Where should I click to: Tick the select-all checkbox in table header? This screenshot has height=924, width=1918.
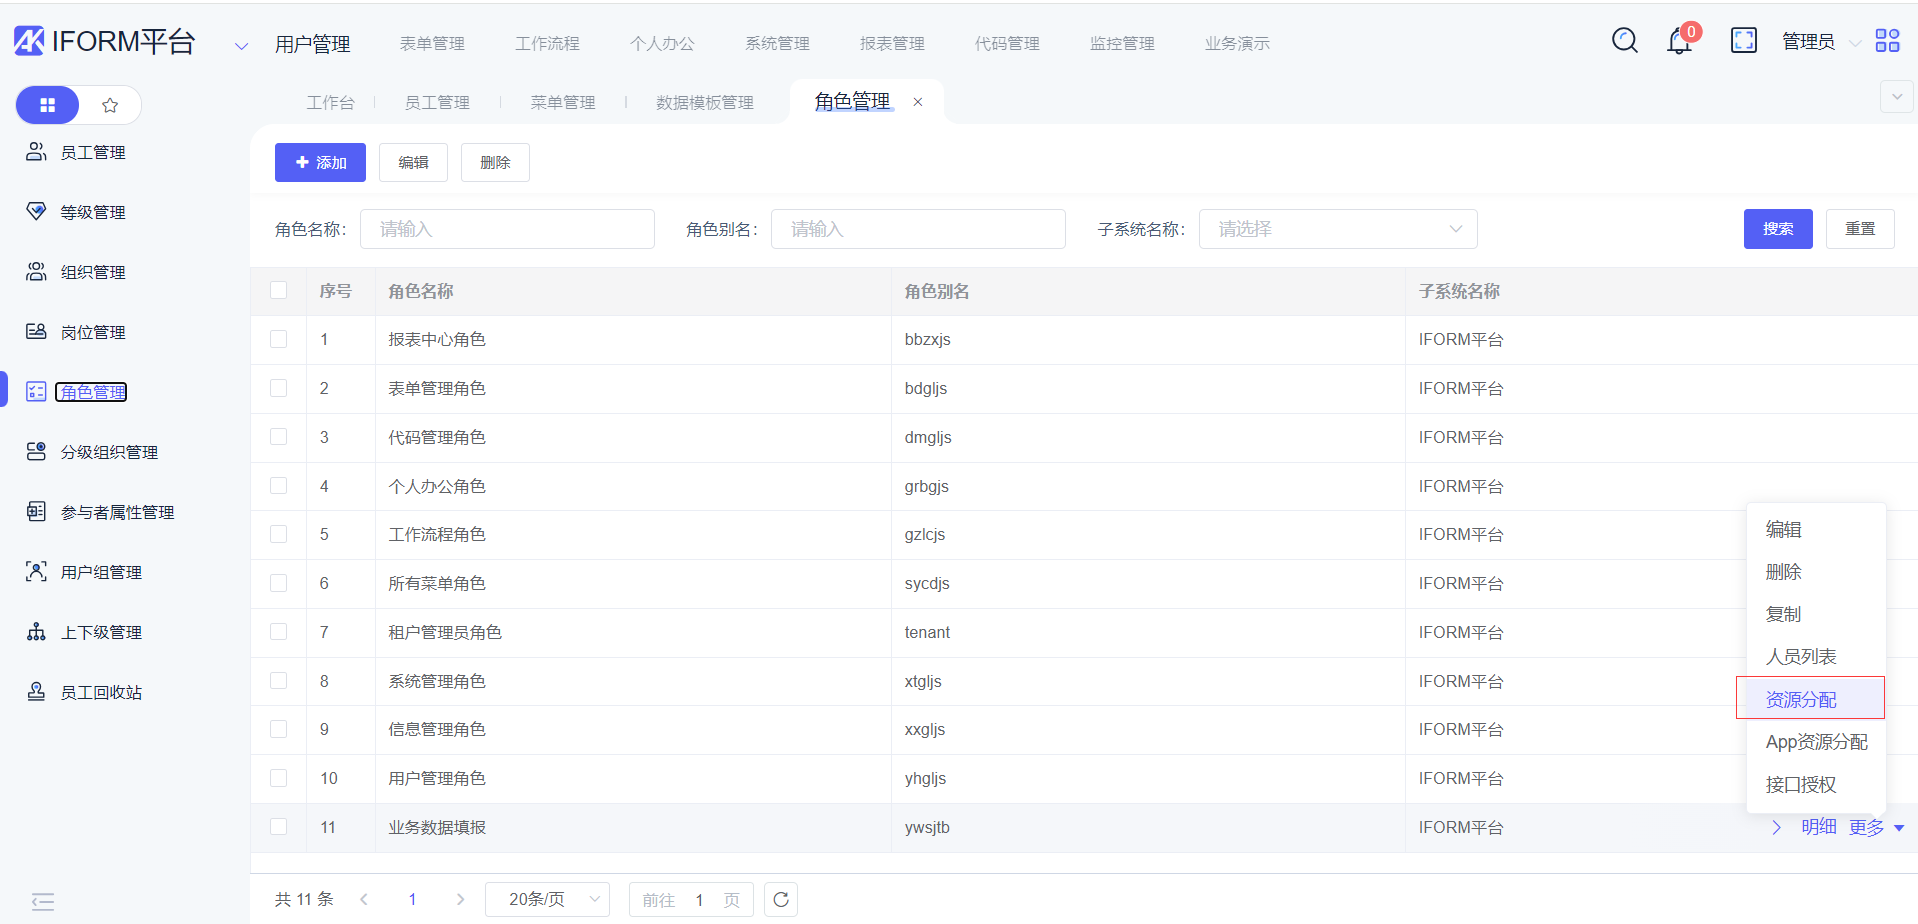click(279, 291)
